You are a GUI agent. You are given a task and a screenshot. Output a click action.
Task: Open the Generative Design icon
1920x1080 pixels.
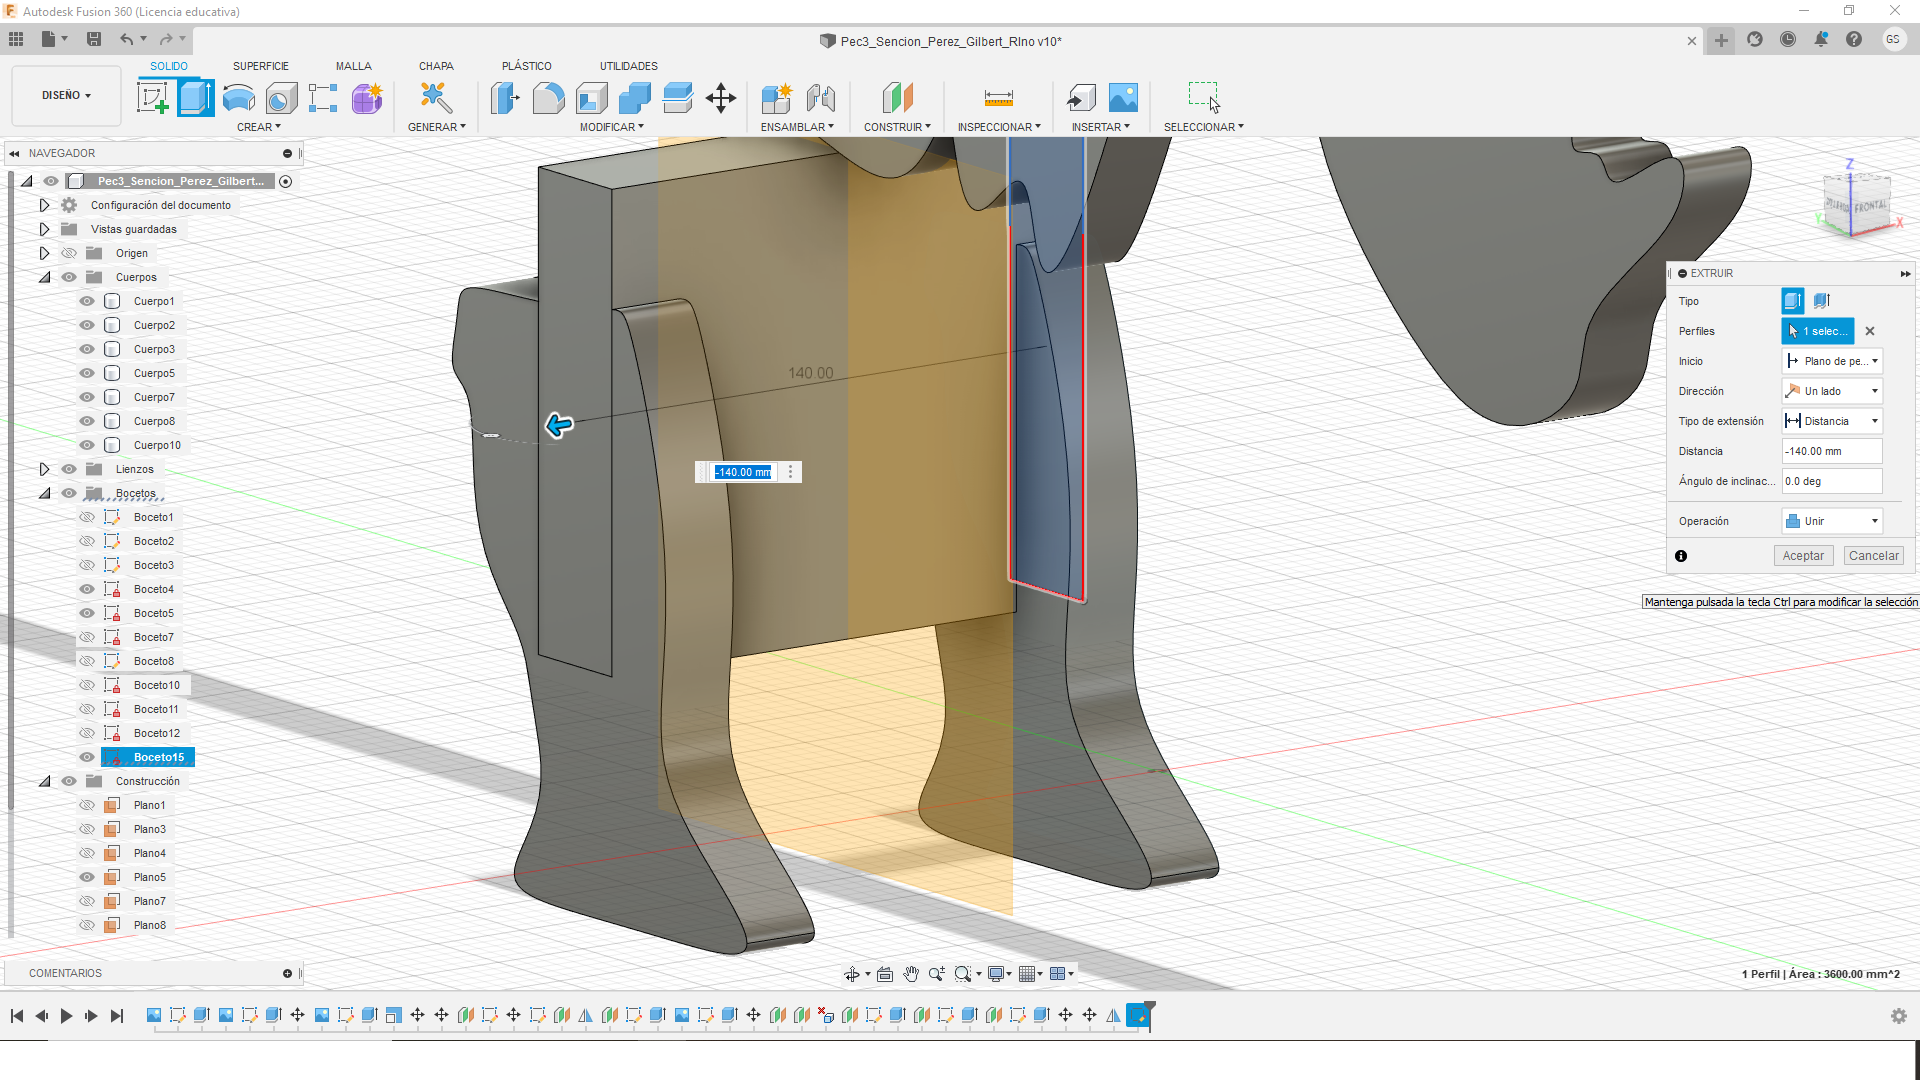click(436, 98)
